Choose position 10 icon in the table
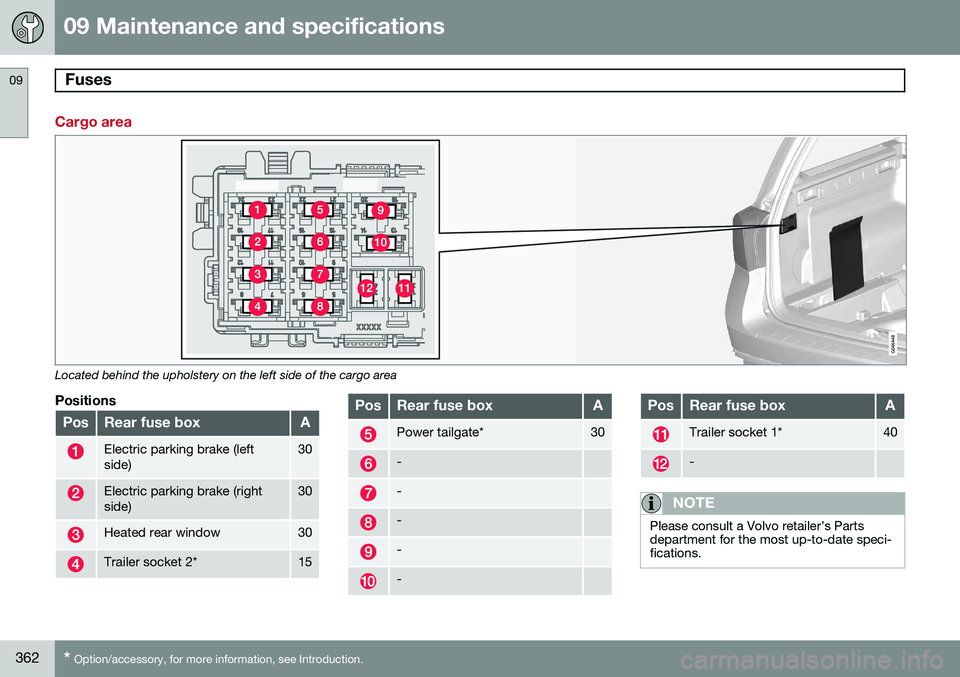Viewport: 960px width, 677px height. coord(368,581)
